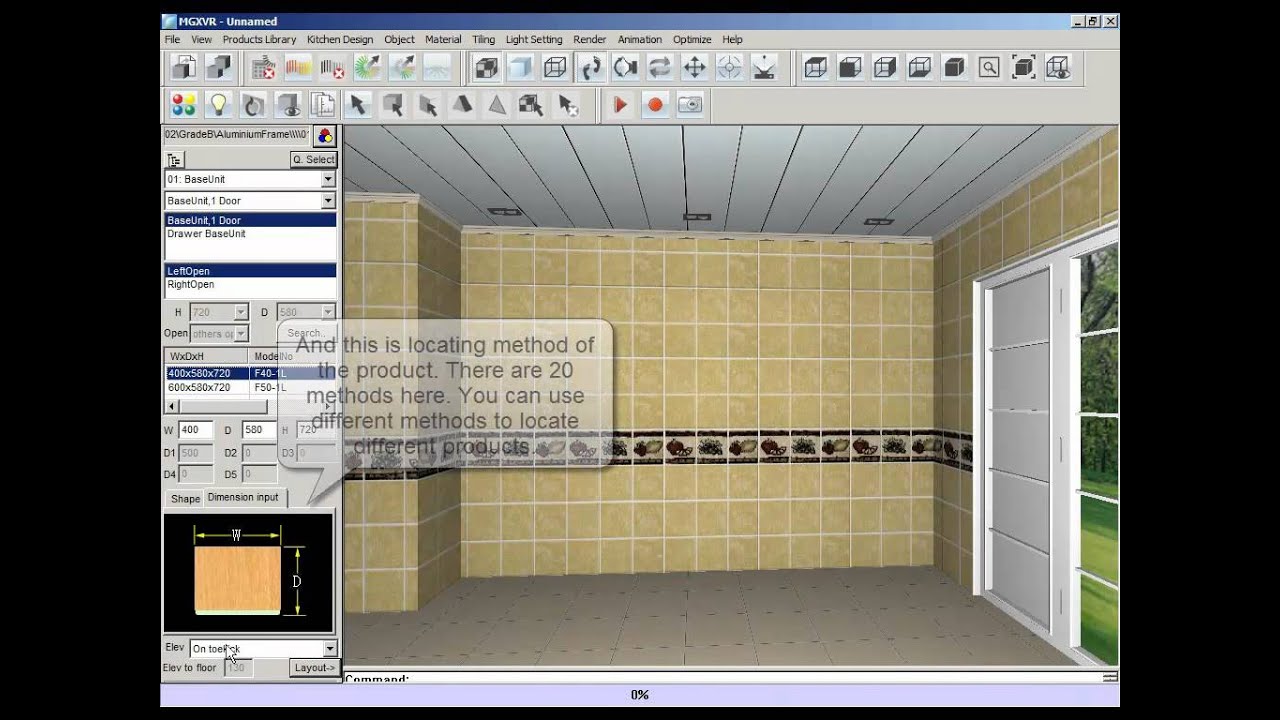Screen dimensions: 1280x720
Task: Click the wireframe cube with dark top icon
Action: point(816,68)
